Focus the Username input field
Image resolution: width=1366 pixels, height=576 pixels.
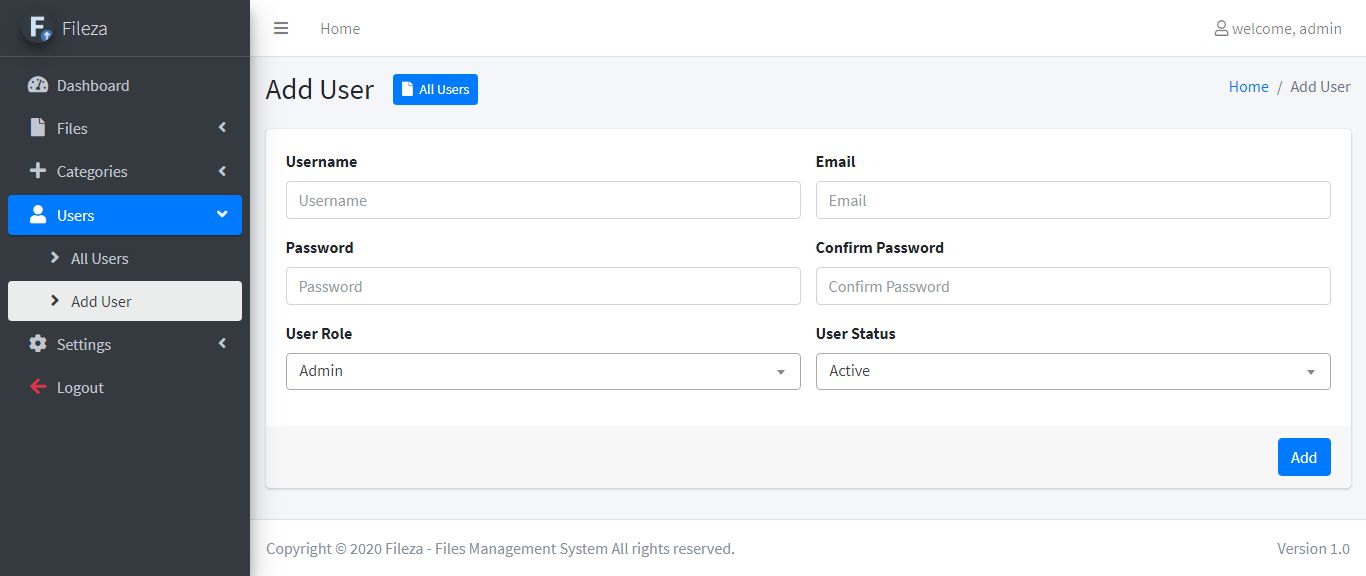[x=543, y=200]
